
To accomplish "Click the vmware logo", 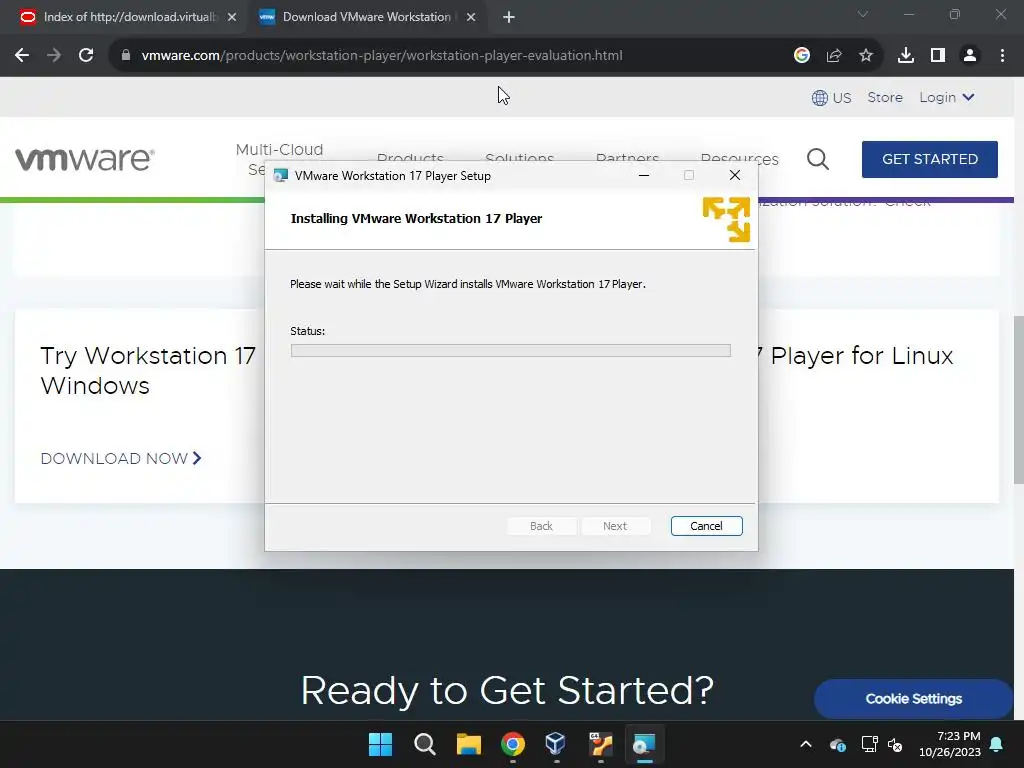I will click(x=85, y=159).
